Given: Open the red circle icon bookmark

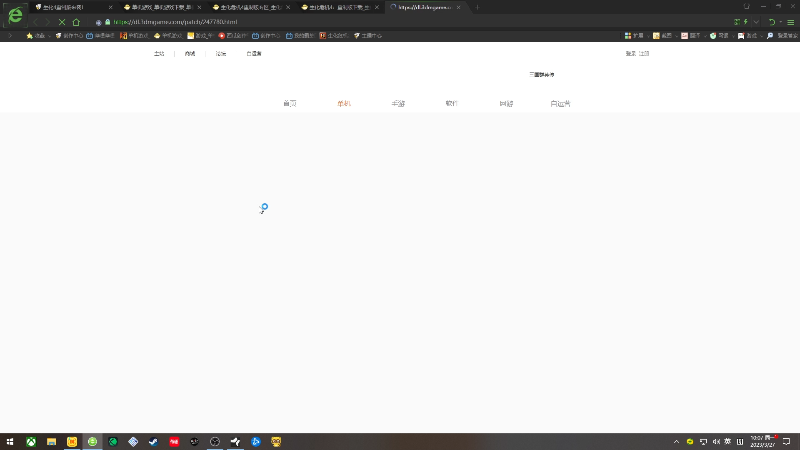Looking at the screenshot, I should [x=233, y=36].
